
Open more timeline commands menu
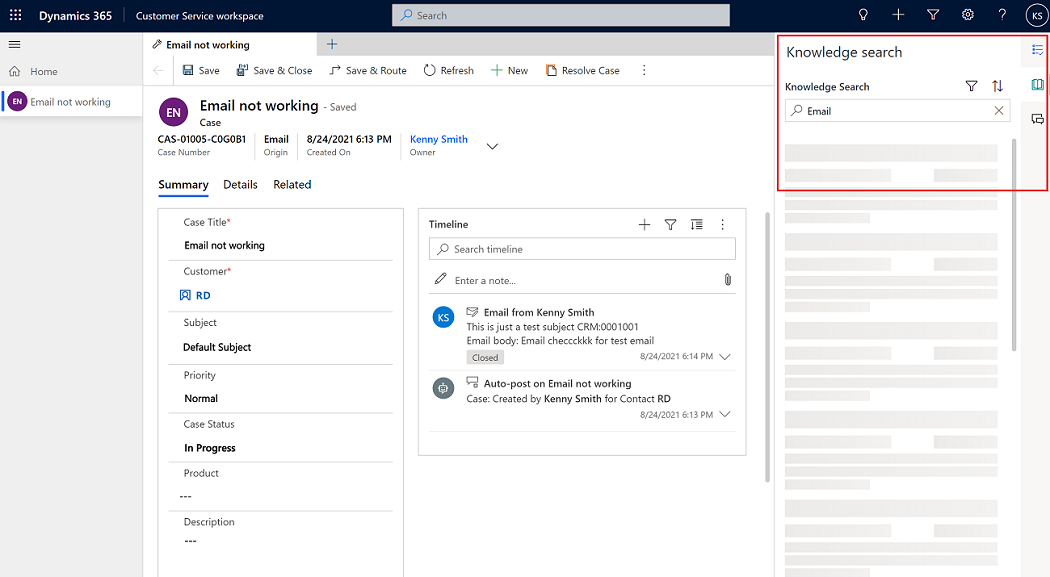click(x=722, y=224)
